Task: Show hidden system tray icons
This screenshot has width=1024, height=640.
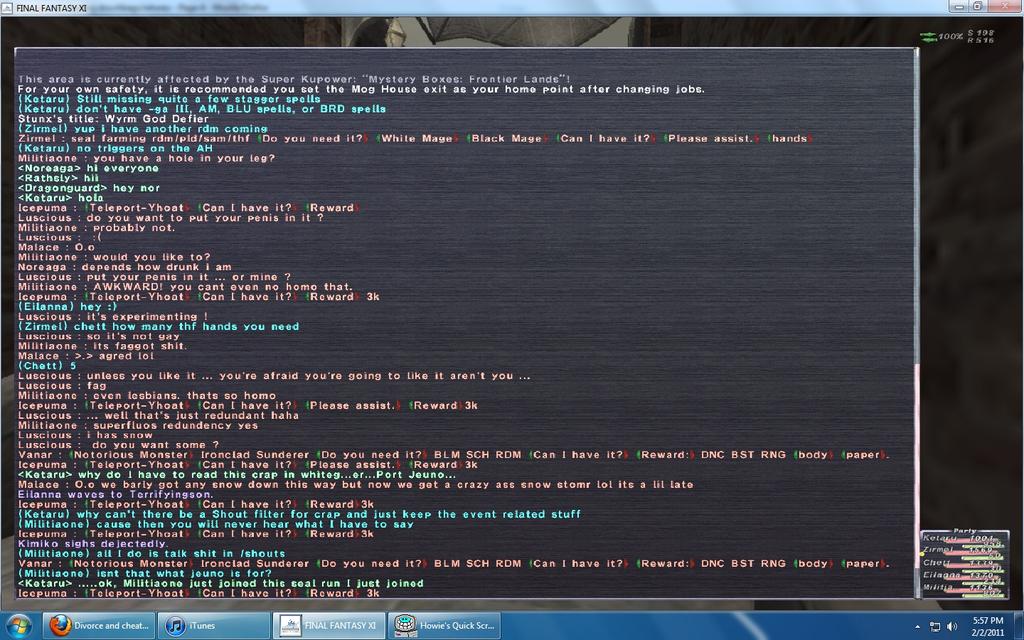Action: tap(917, 627)
